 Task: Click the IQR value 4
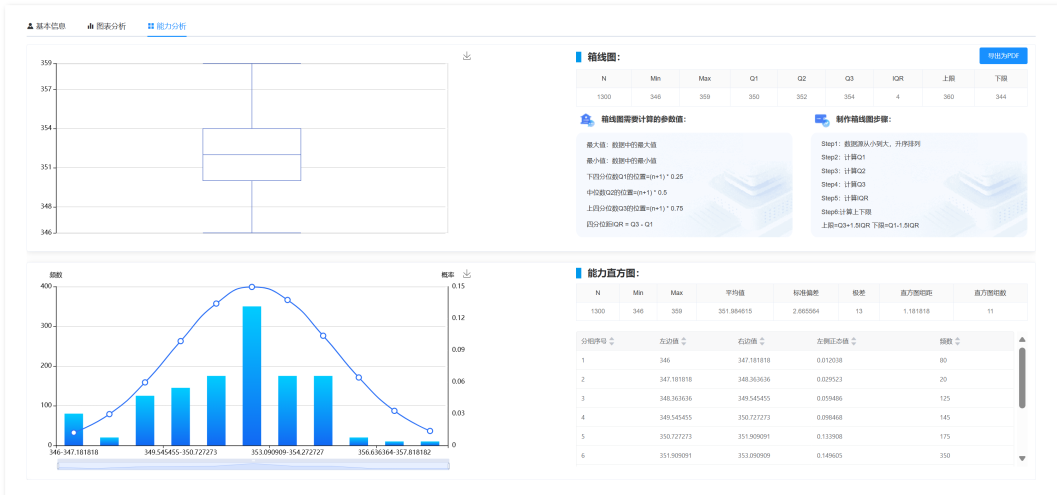pyautogui.click(x=898, y=97)
